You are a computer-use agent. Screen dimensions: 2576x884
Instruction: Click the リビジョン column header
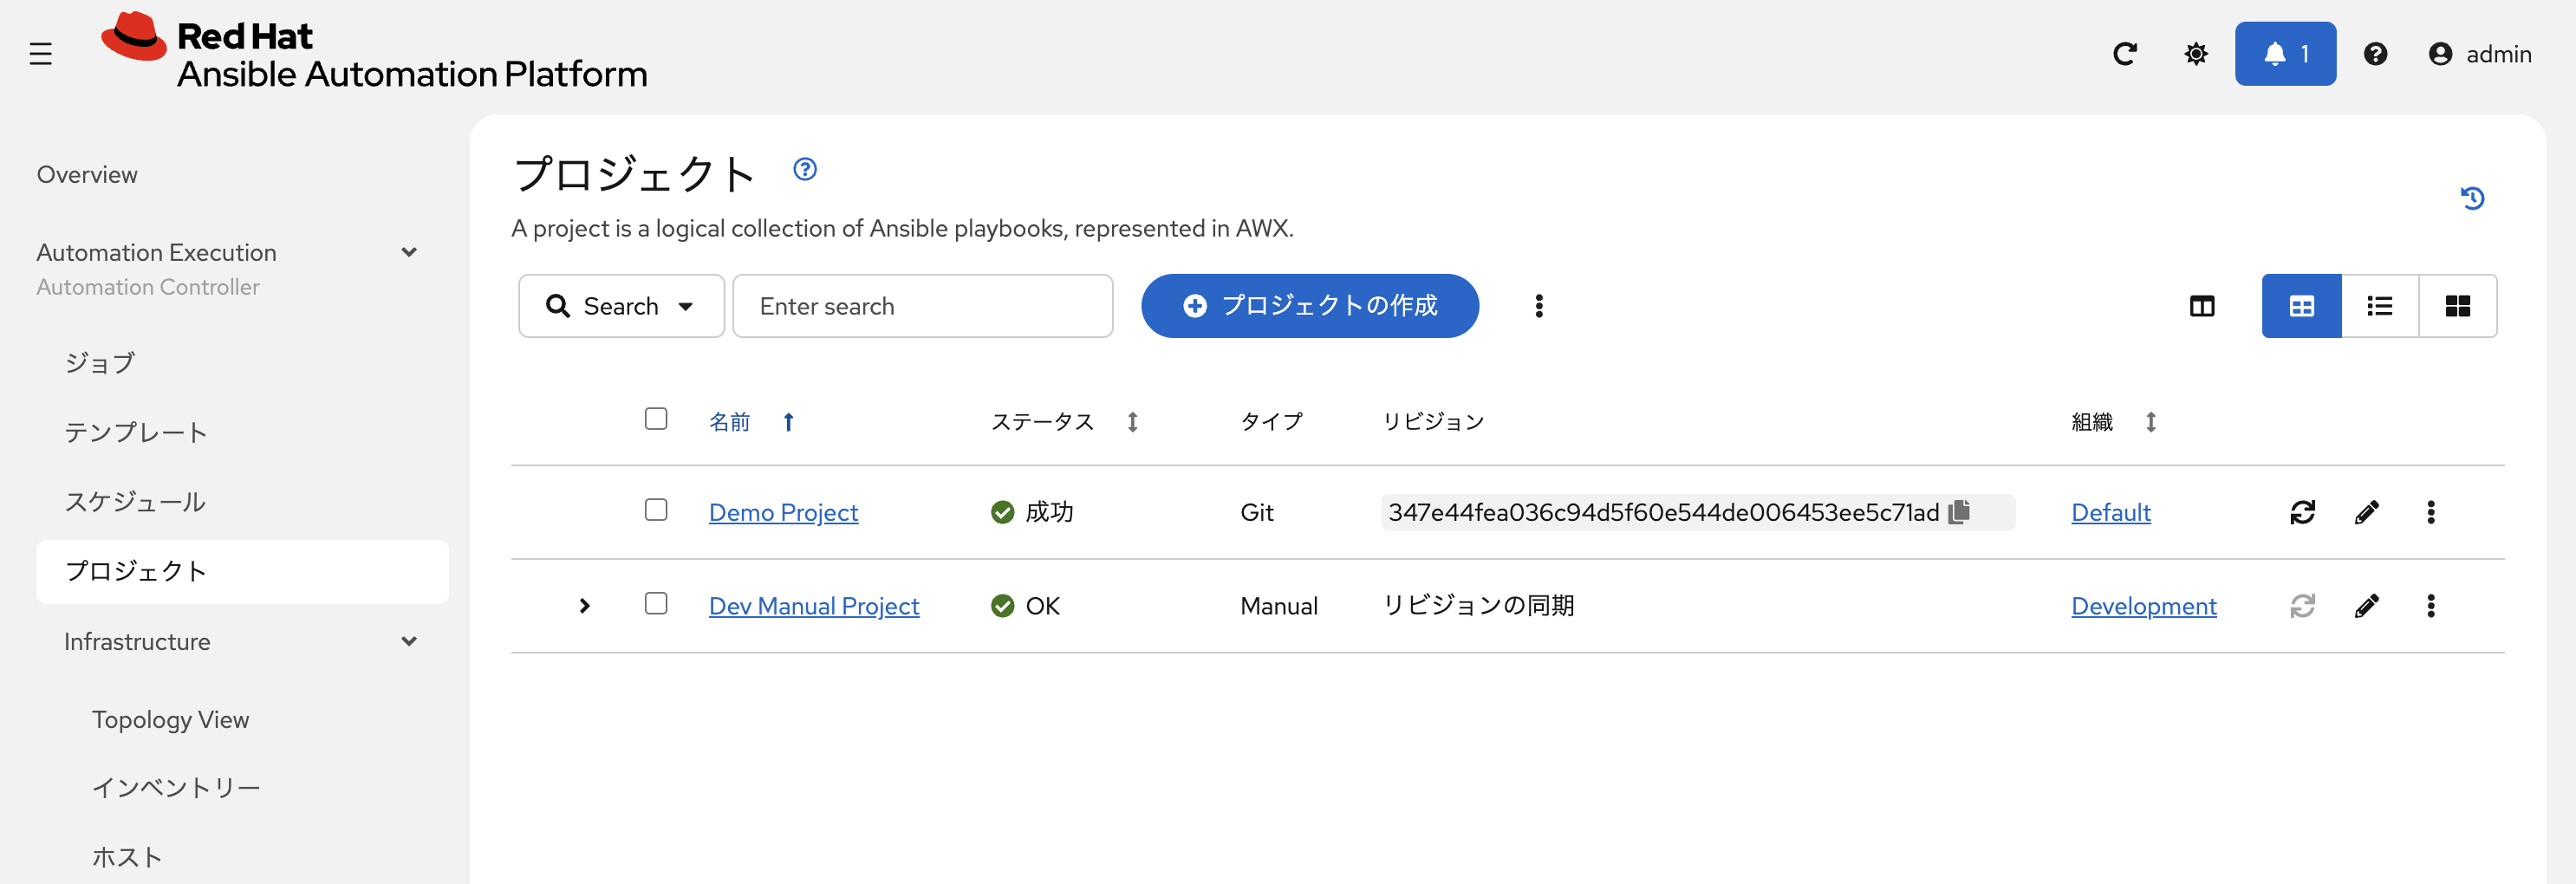pyautogui.click(x=1433, y=422)
